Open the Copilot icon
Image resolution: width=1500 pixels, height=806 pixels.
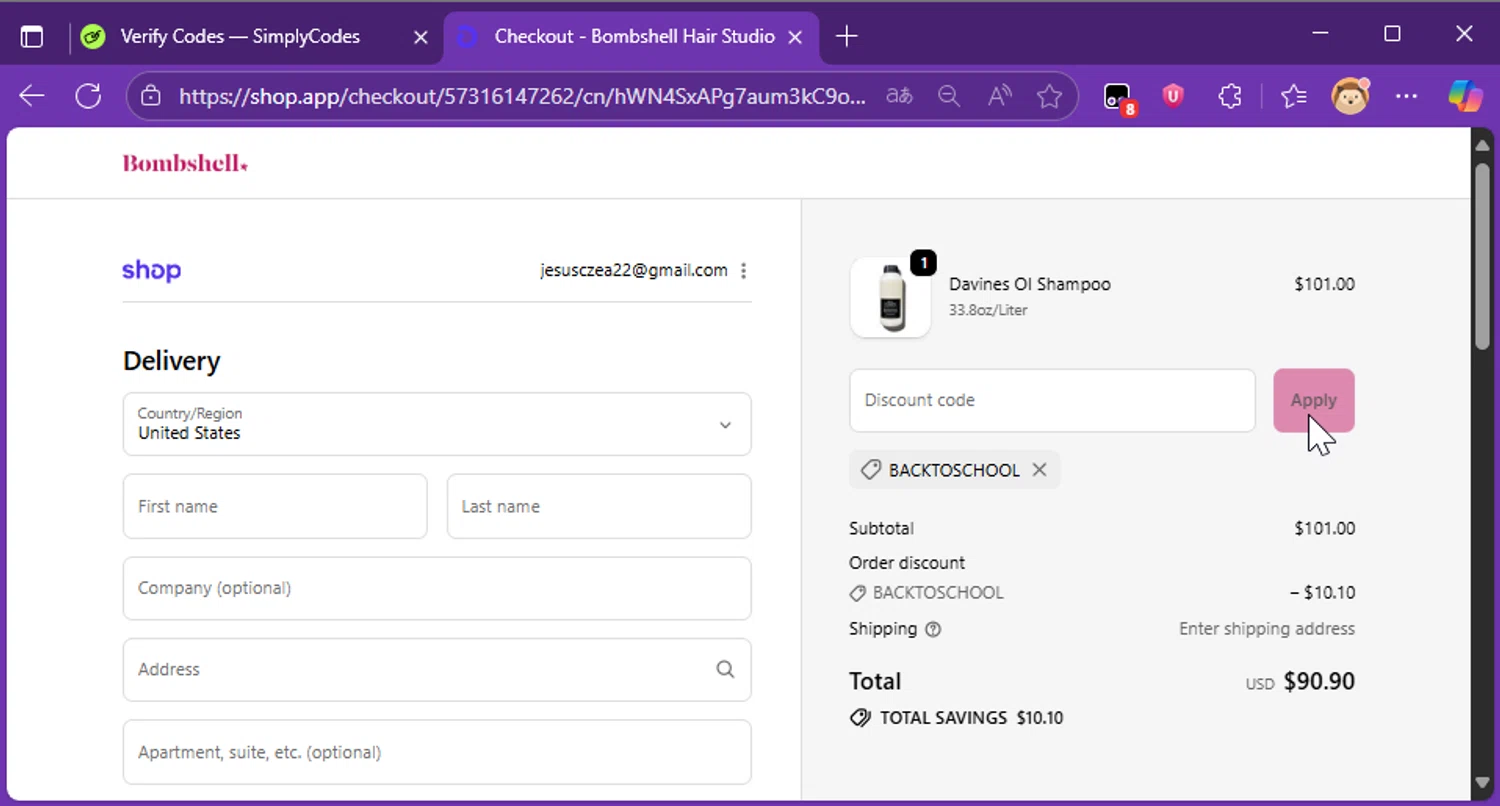(x=1466, y=96)
